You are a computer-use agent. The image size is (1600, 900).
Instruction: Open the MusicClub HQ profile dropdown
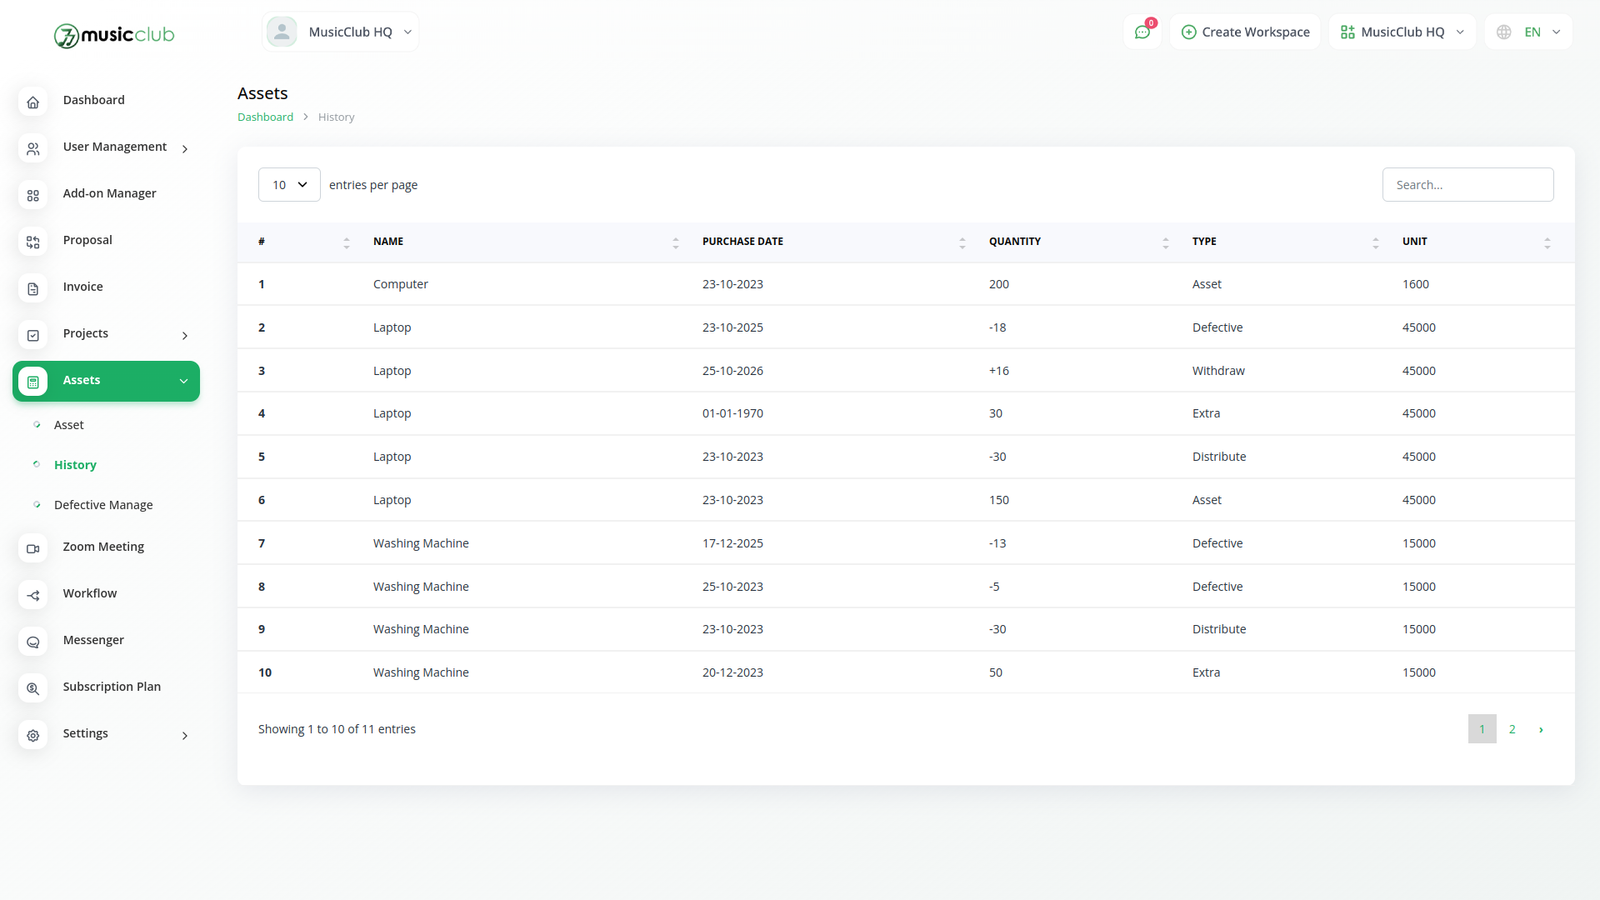pos(340,32)
